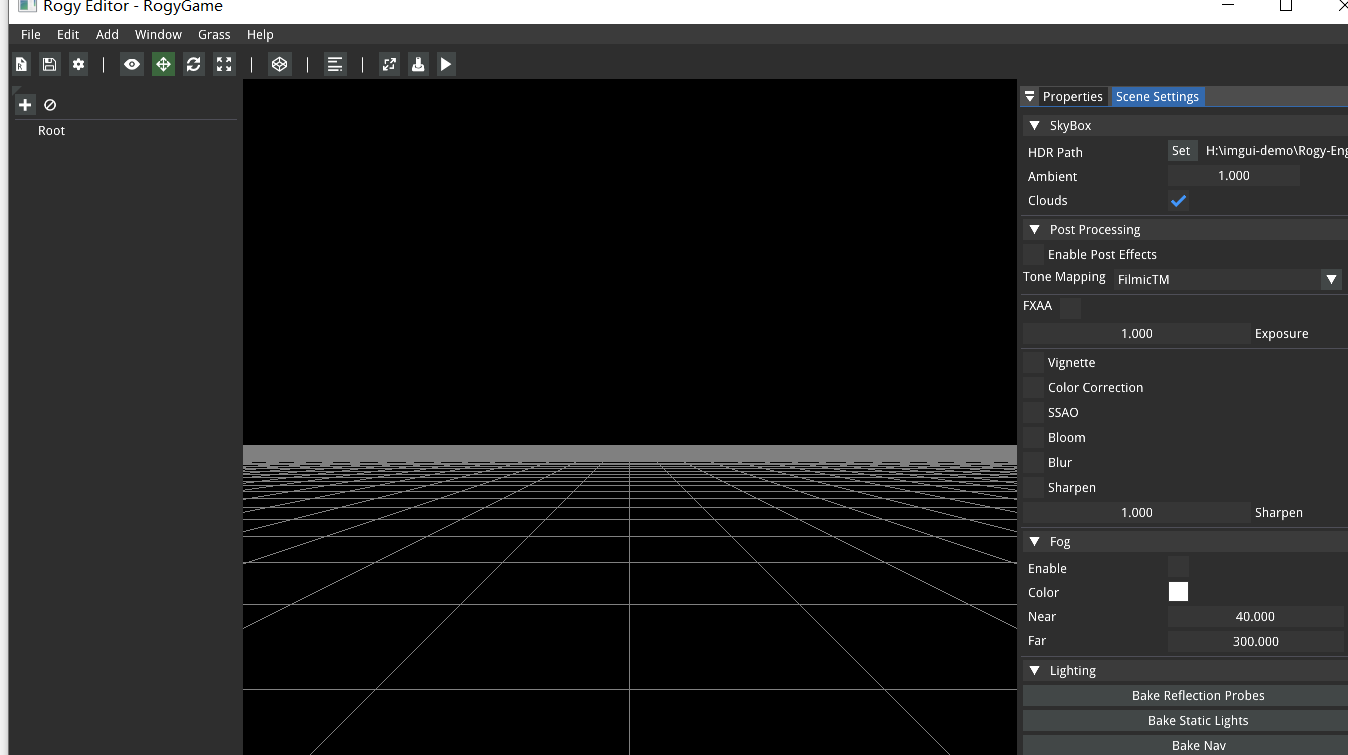Open the Window menu
This screenshot has width=1348, height=755.
pyautogui.click(x=158, y=34)
